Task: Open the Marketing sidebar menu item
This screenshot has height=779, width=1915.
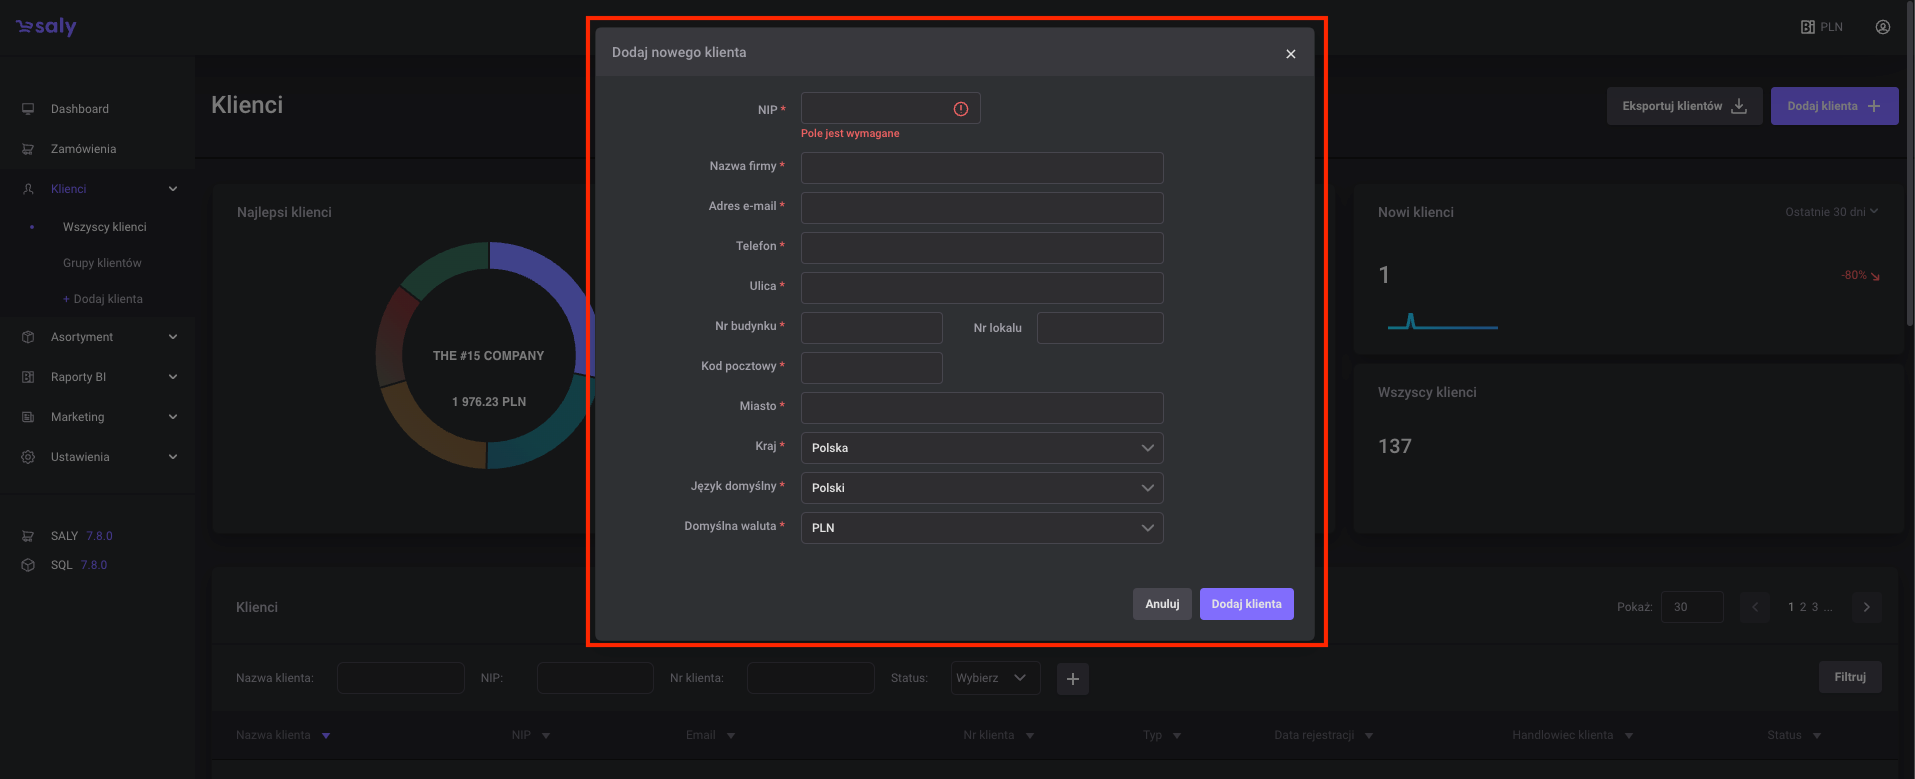Action: click(x=78, y=417)
